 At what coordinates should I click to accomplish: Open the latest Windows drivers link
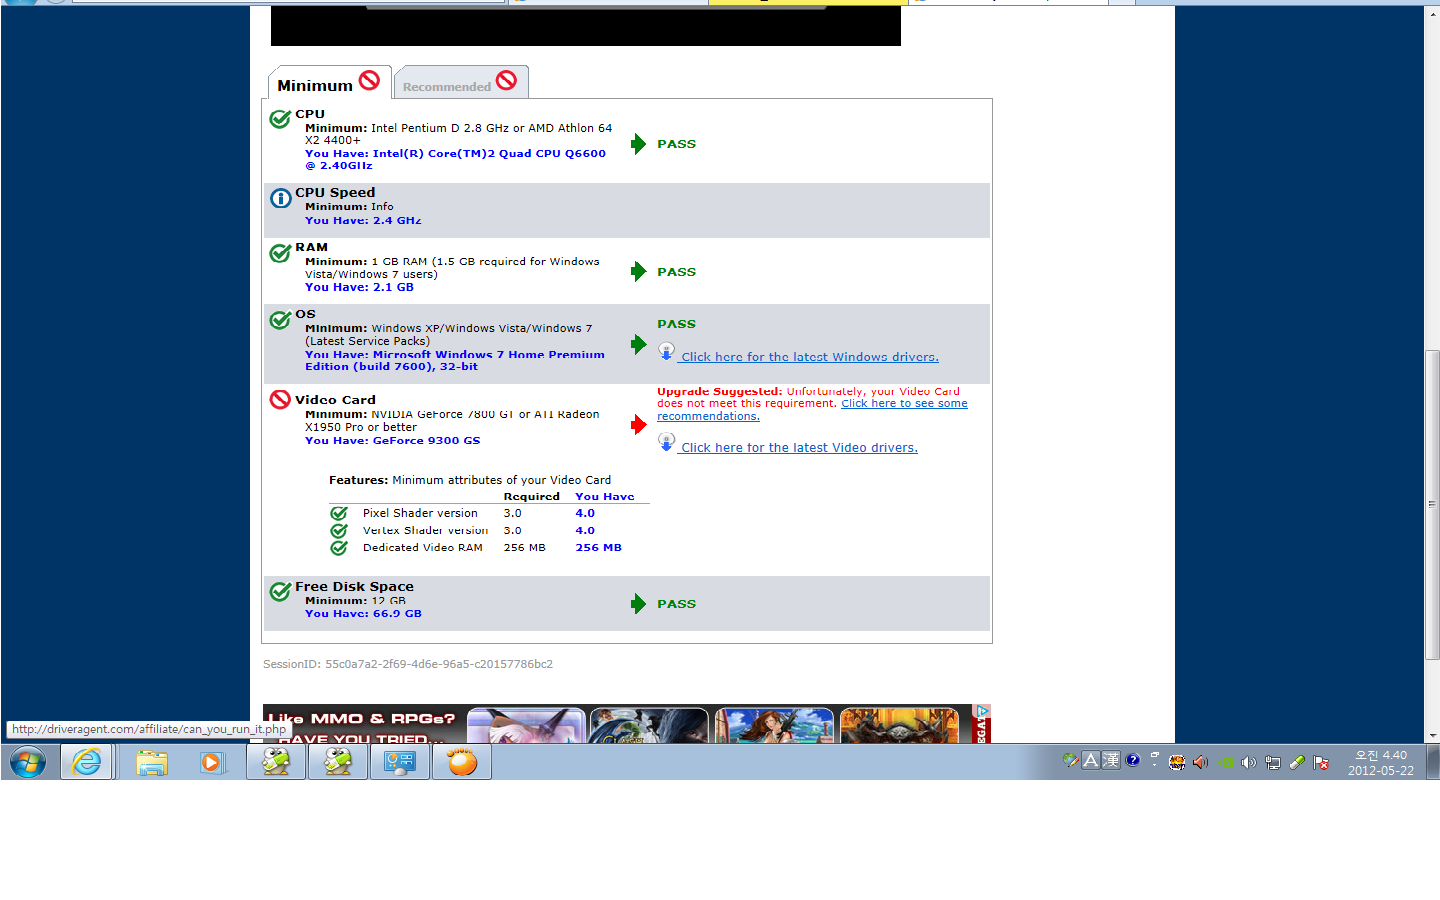(x=810, y=357)
